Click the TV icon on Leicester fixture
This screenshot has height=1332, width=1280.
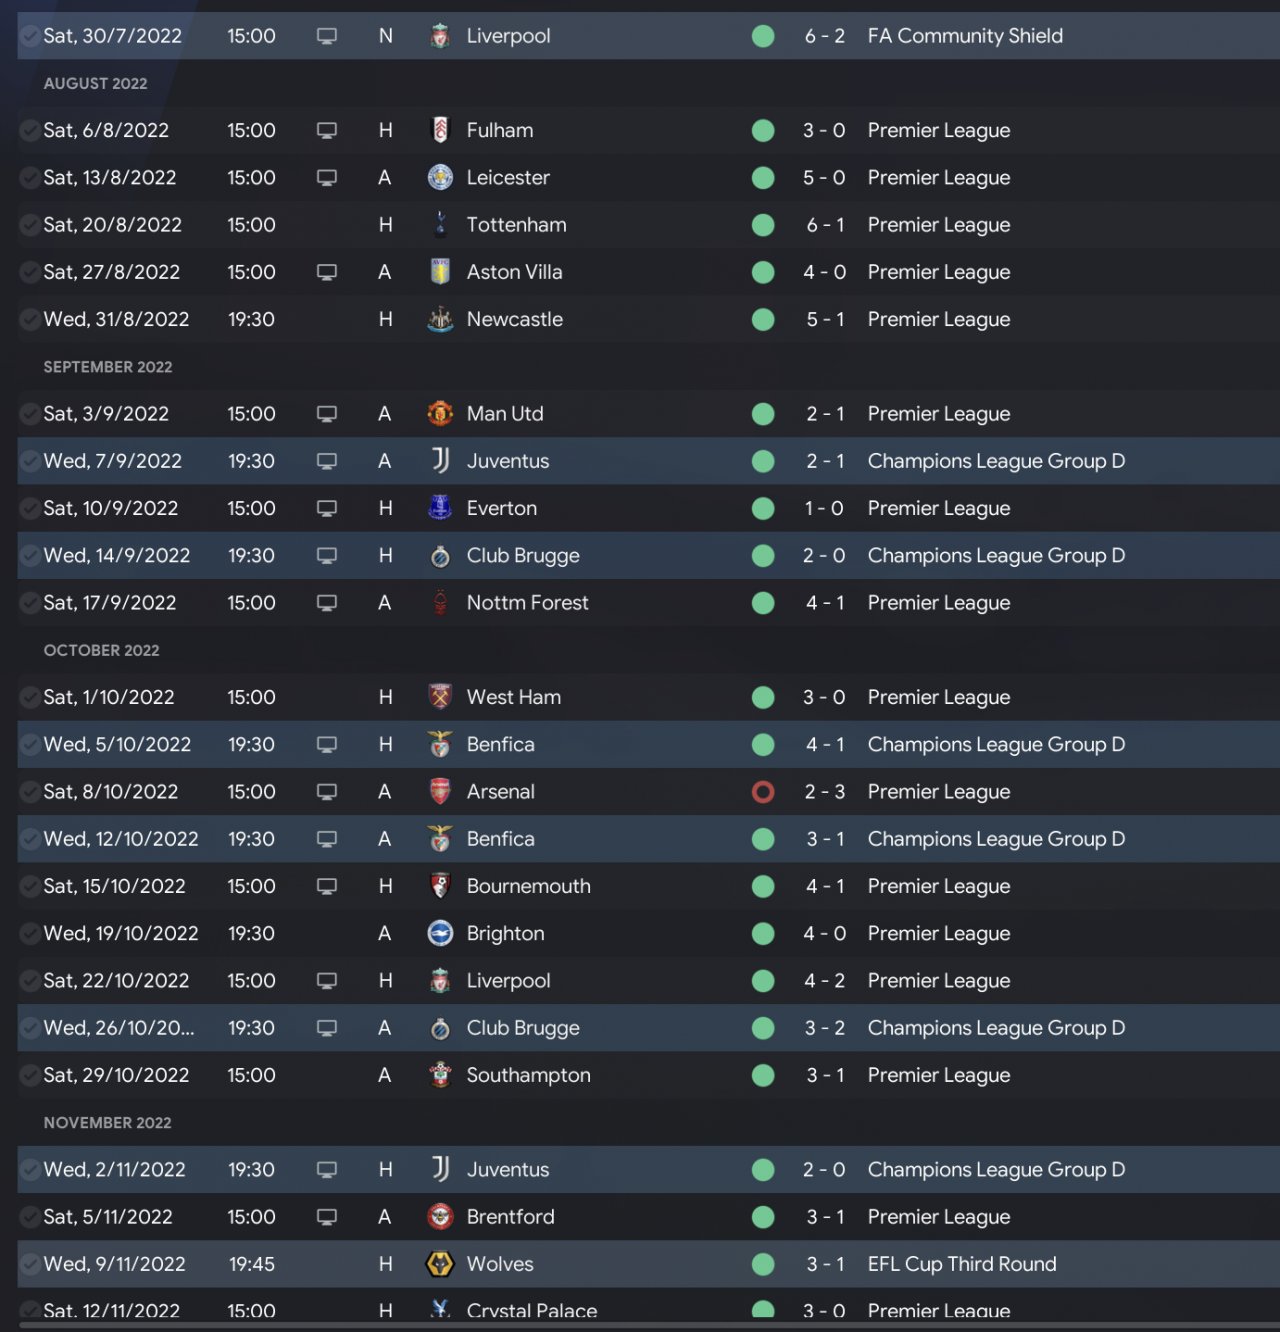(327, 178)
